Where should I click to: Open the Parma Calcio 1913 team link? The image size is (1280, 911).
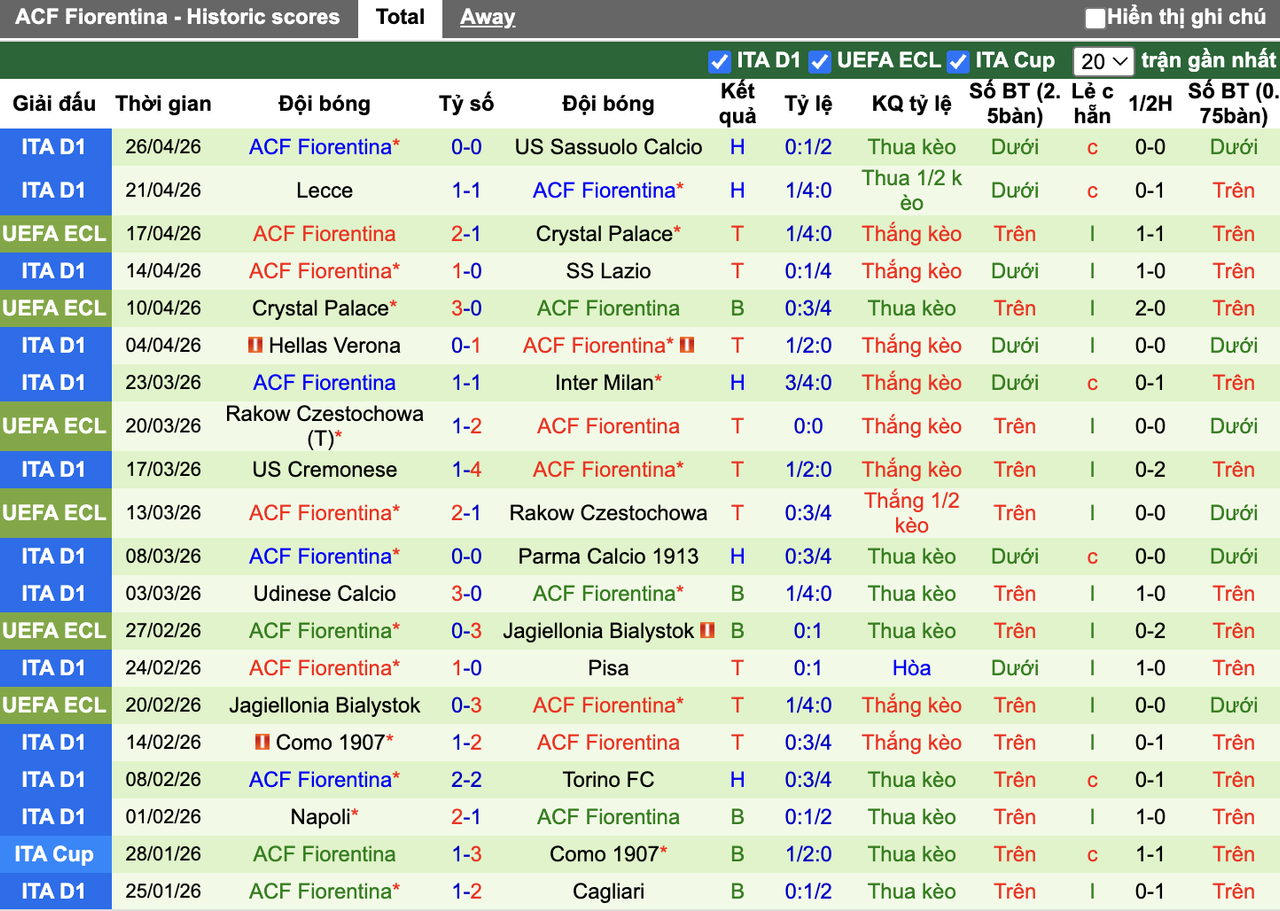pos(608,557)
